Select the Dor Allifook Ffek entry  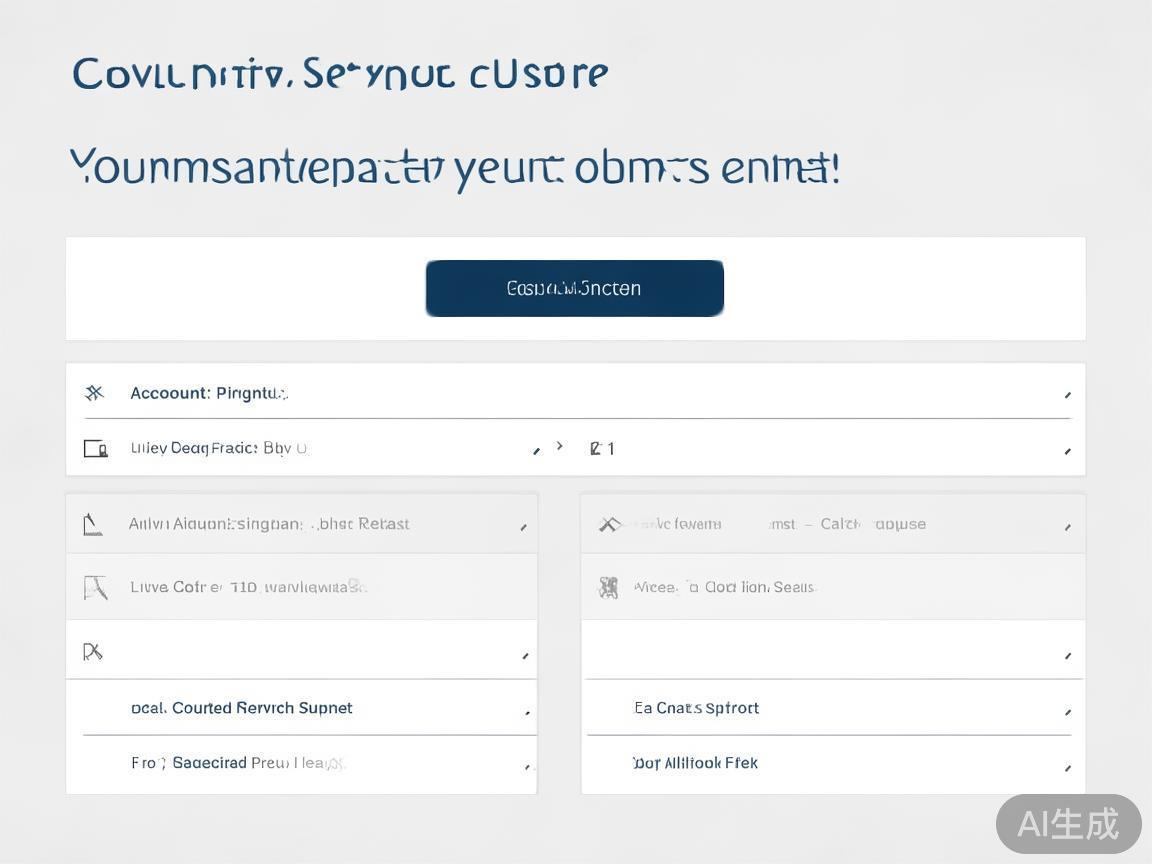coord(695,763)
